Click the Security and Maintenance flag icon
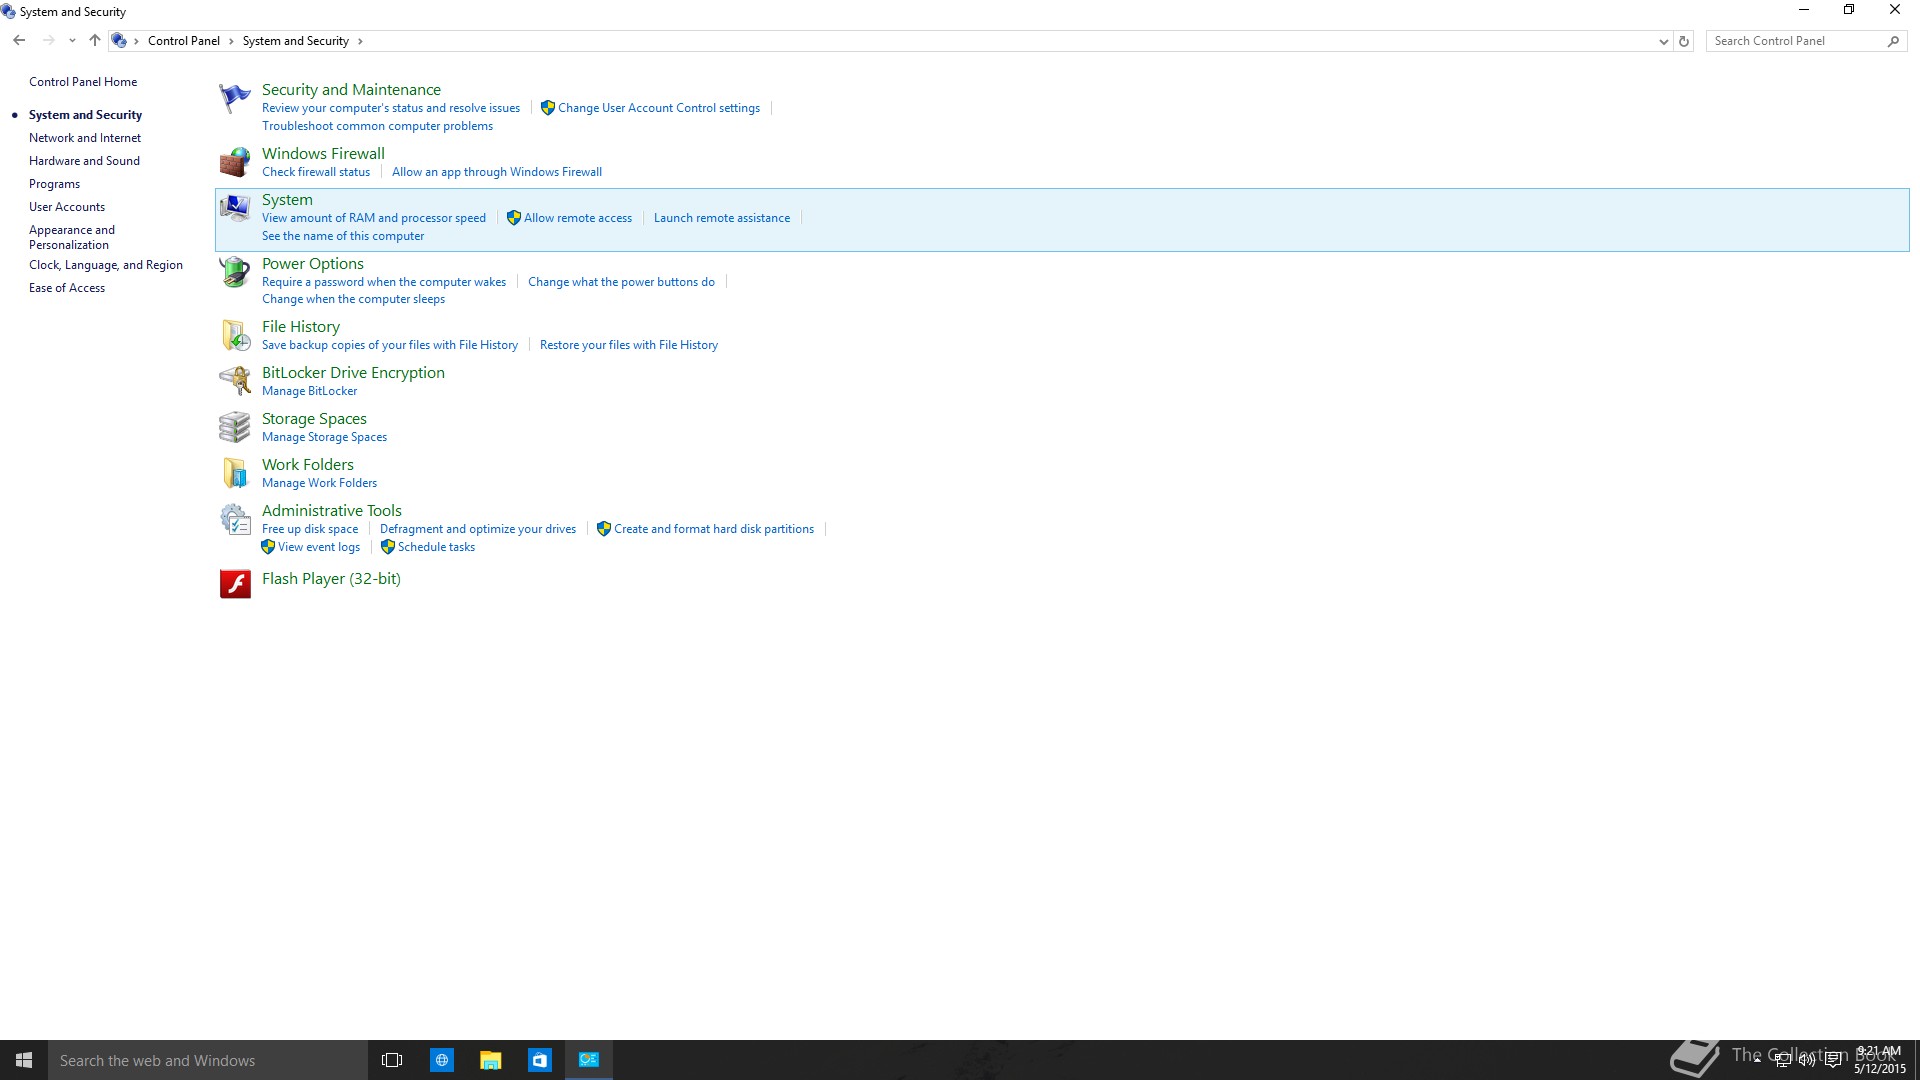The height and width of the screenshot is (1080, 1920). click(x=235, y=98)
